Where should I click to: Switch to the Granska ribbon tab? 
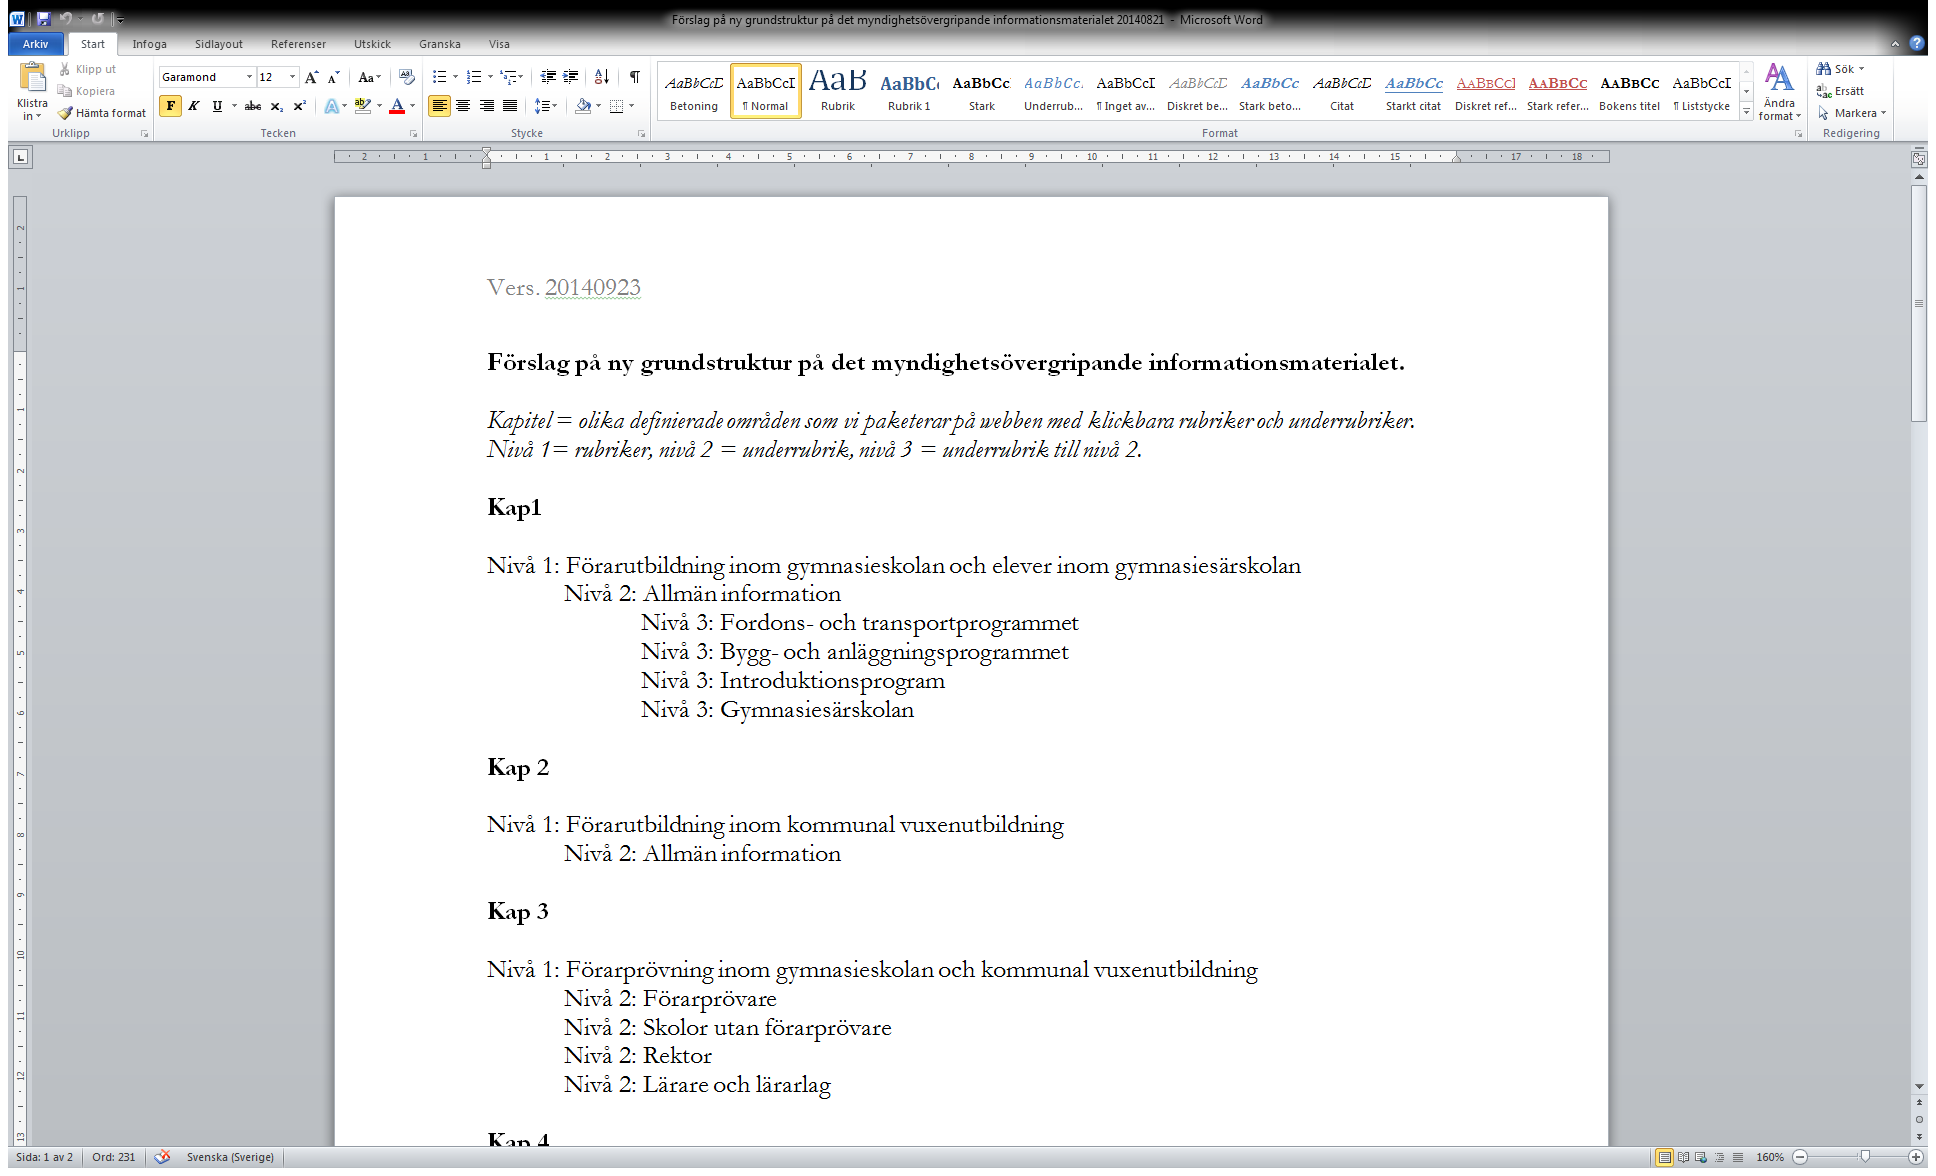[x=440, y=44]
